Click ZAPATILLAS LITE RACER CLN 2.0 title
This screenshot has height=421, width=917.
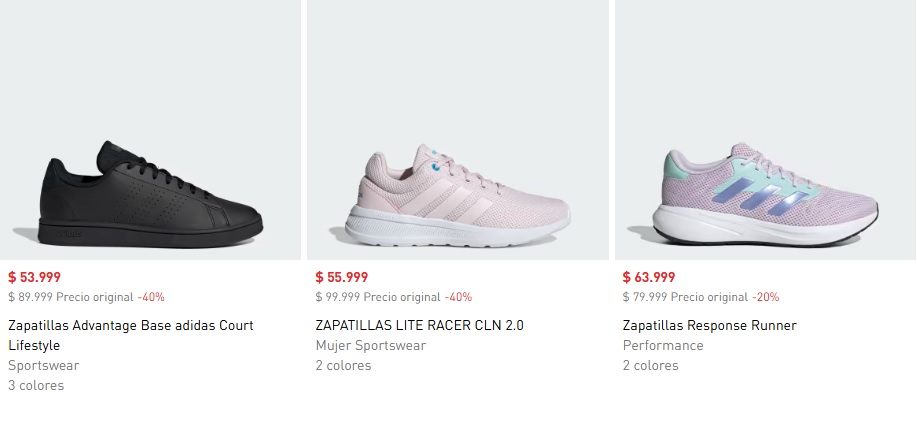click(x=419, y=325)
